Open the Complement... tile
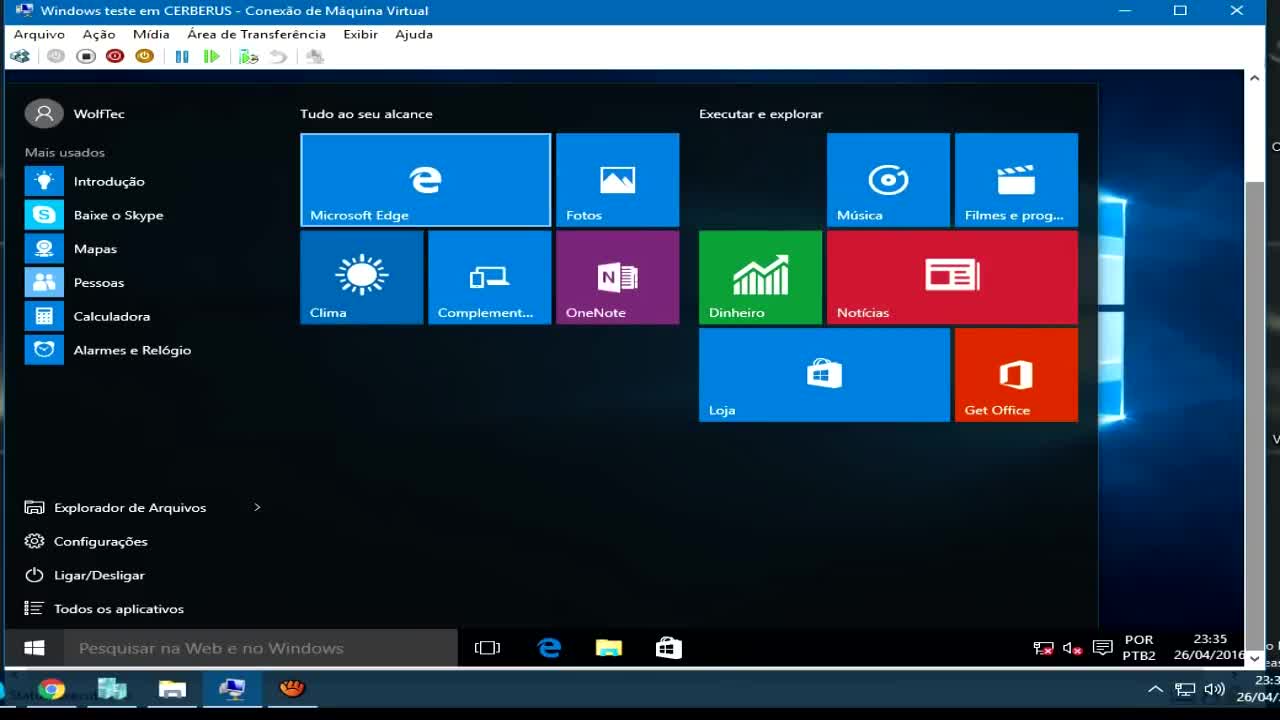 point(490,277)
